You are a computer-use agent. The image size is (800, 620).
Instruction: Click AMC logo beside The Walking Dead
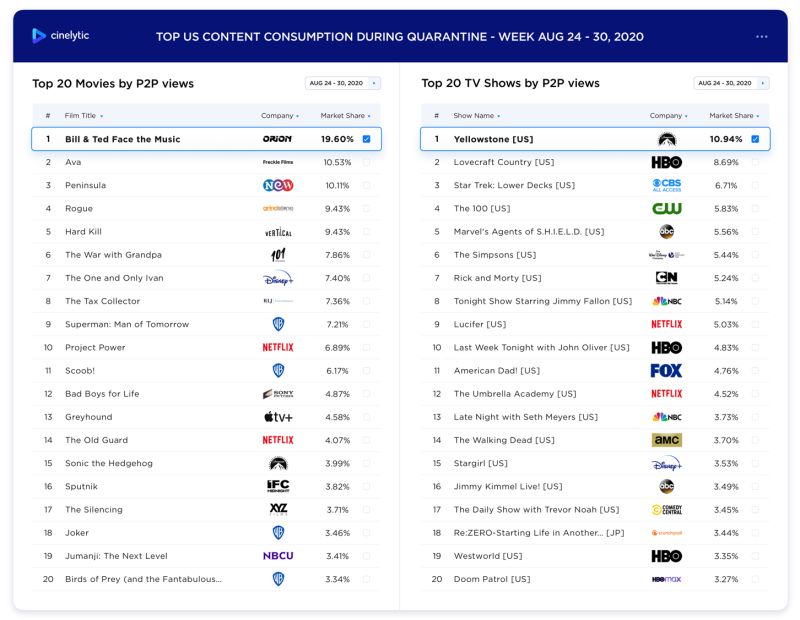point(667,440)
